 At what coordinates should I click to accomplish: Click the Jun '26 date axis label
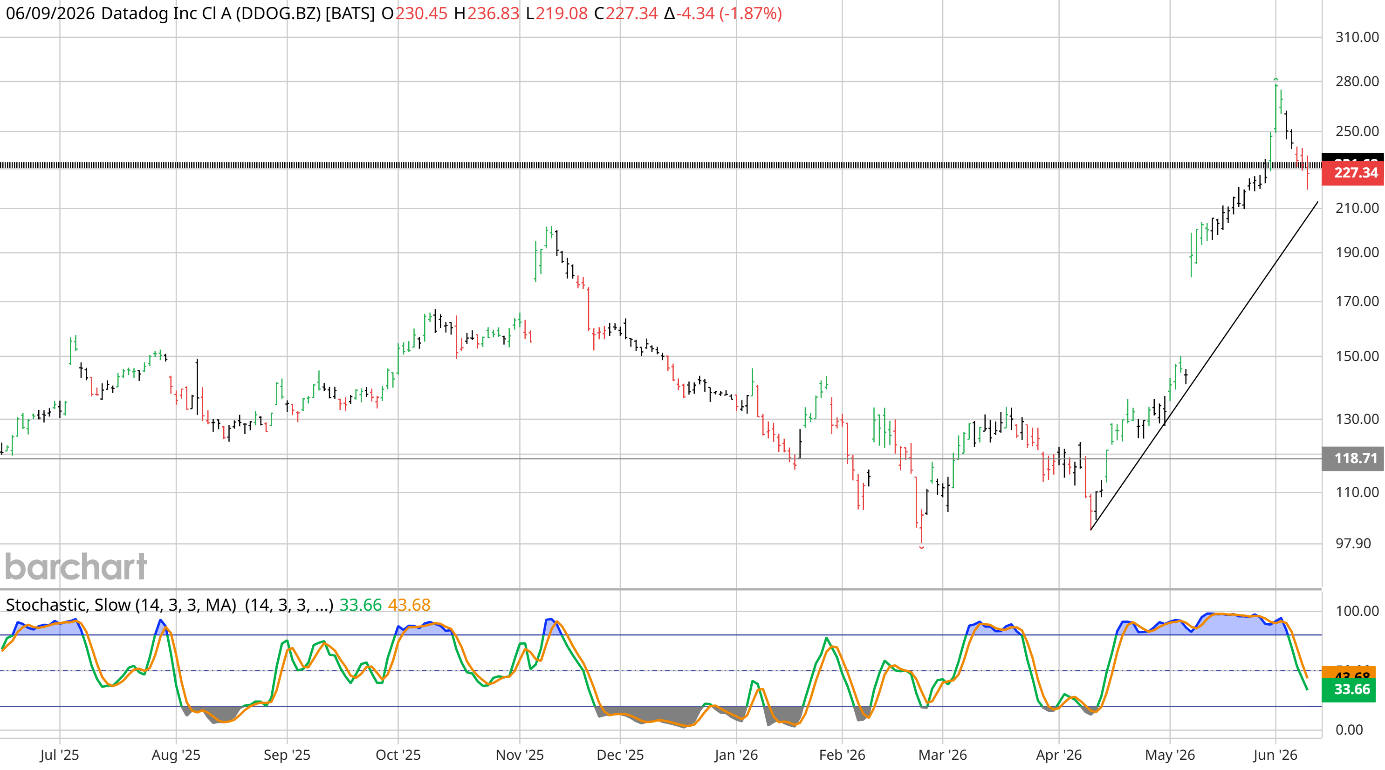[1275, 755]
